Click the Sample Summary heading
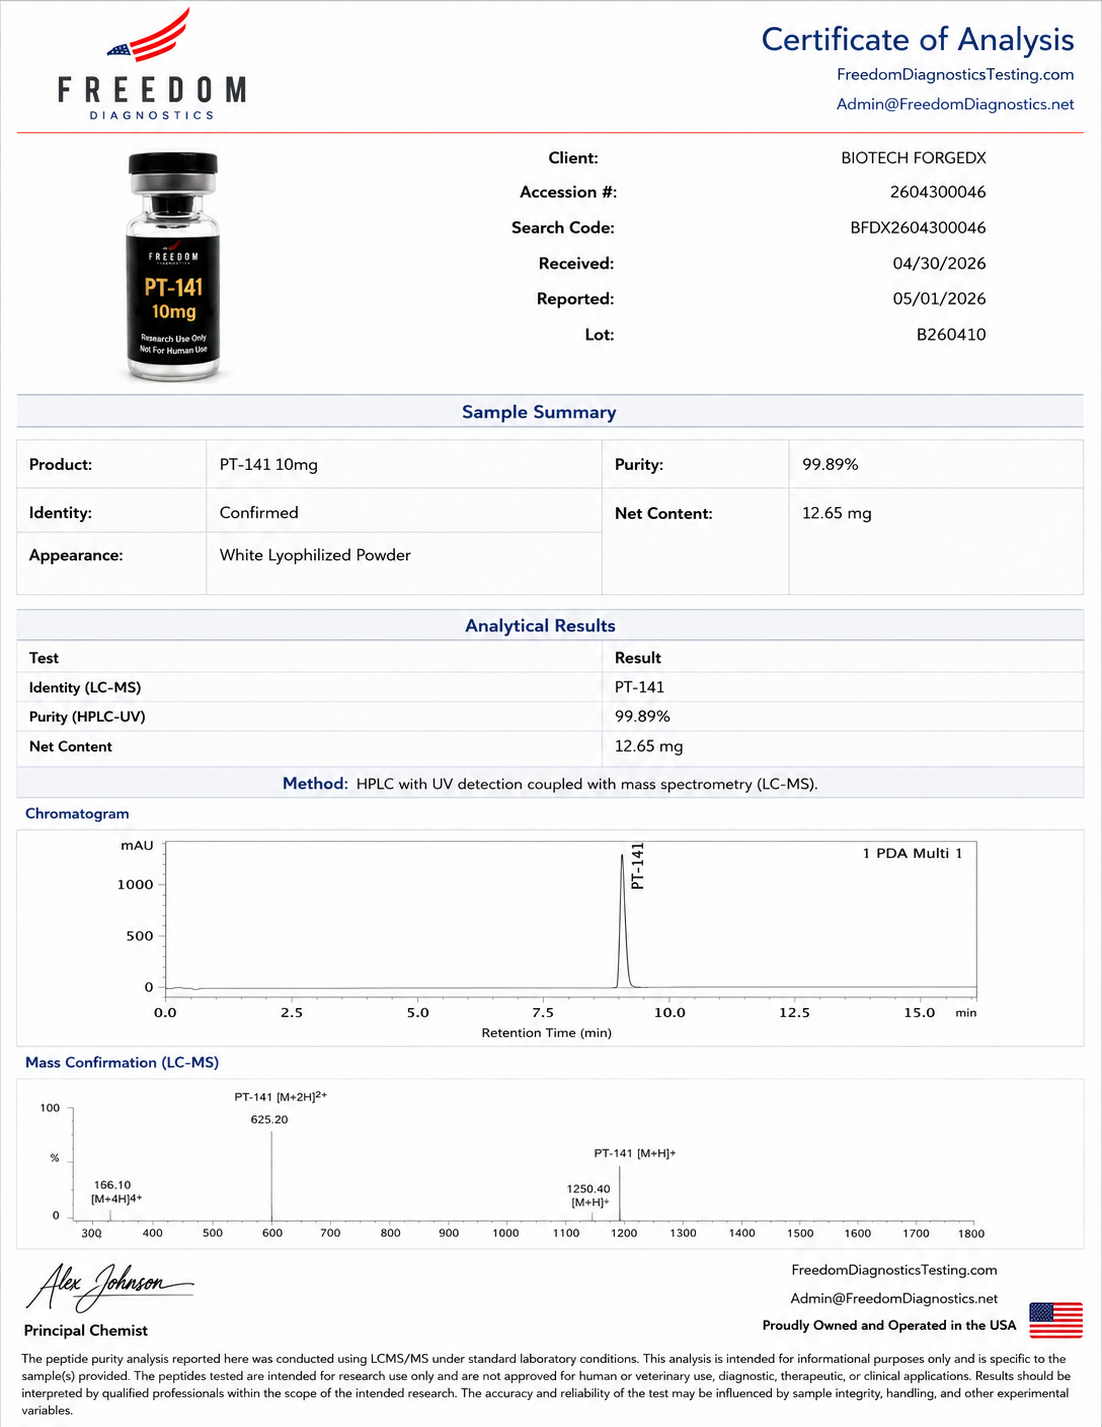 (539, 412)
